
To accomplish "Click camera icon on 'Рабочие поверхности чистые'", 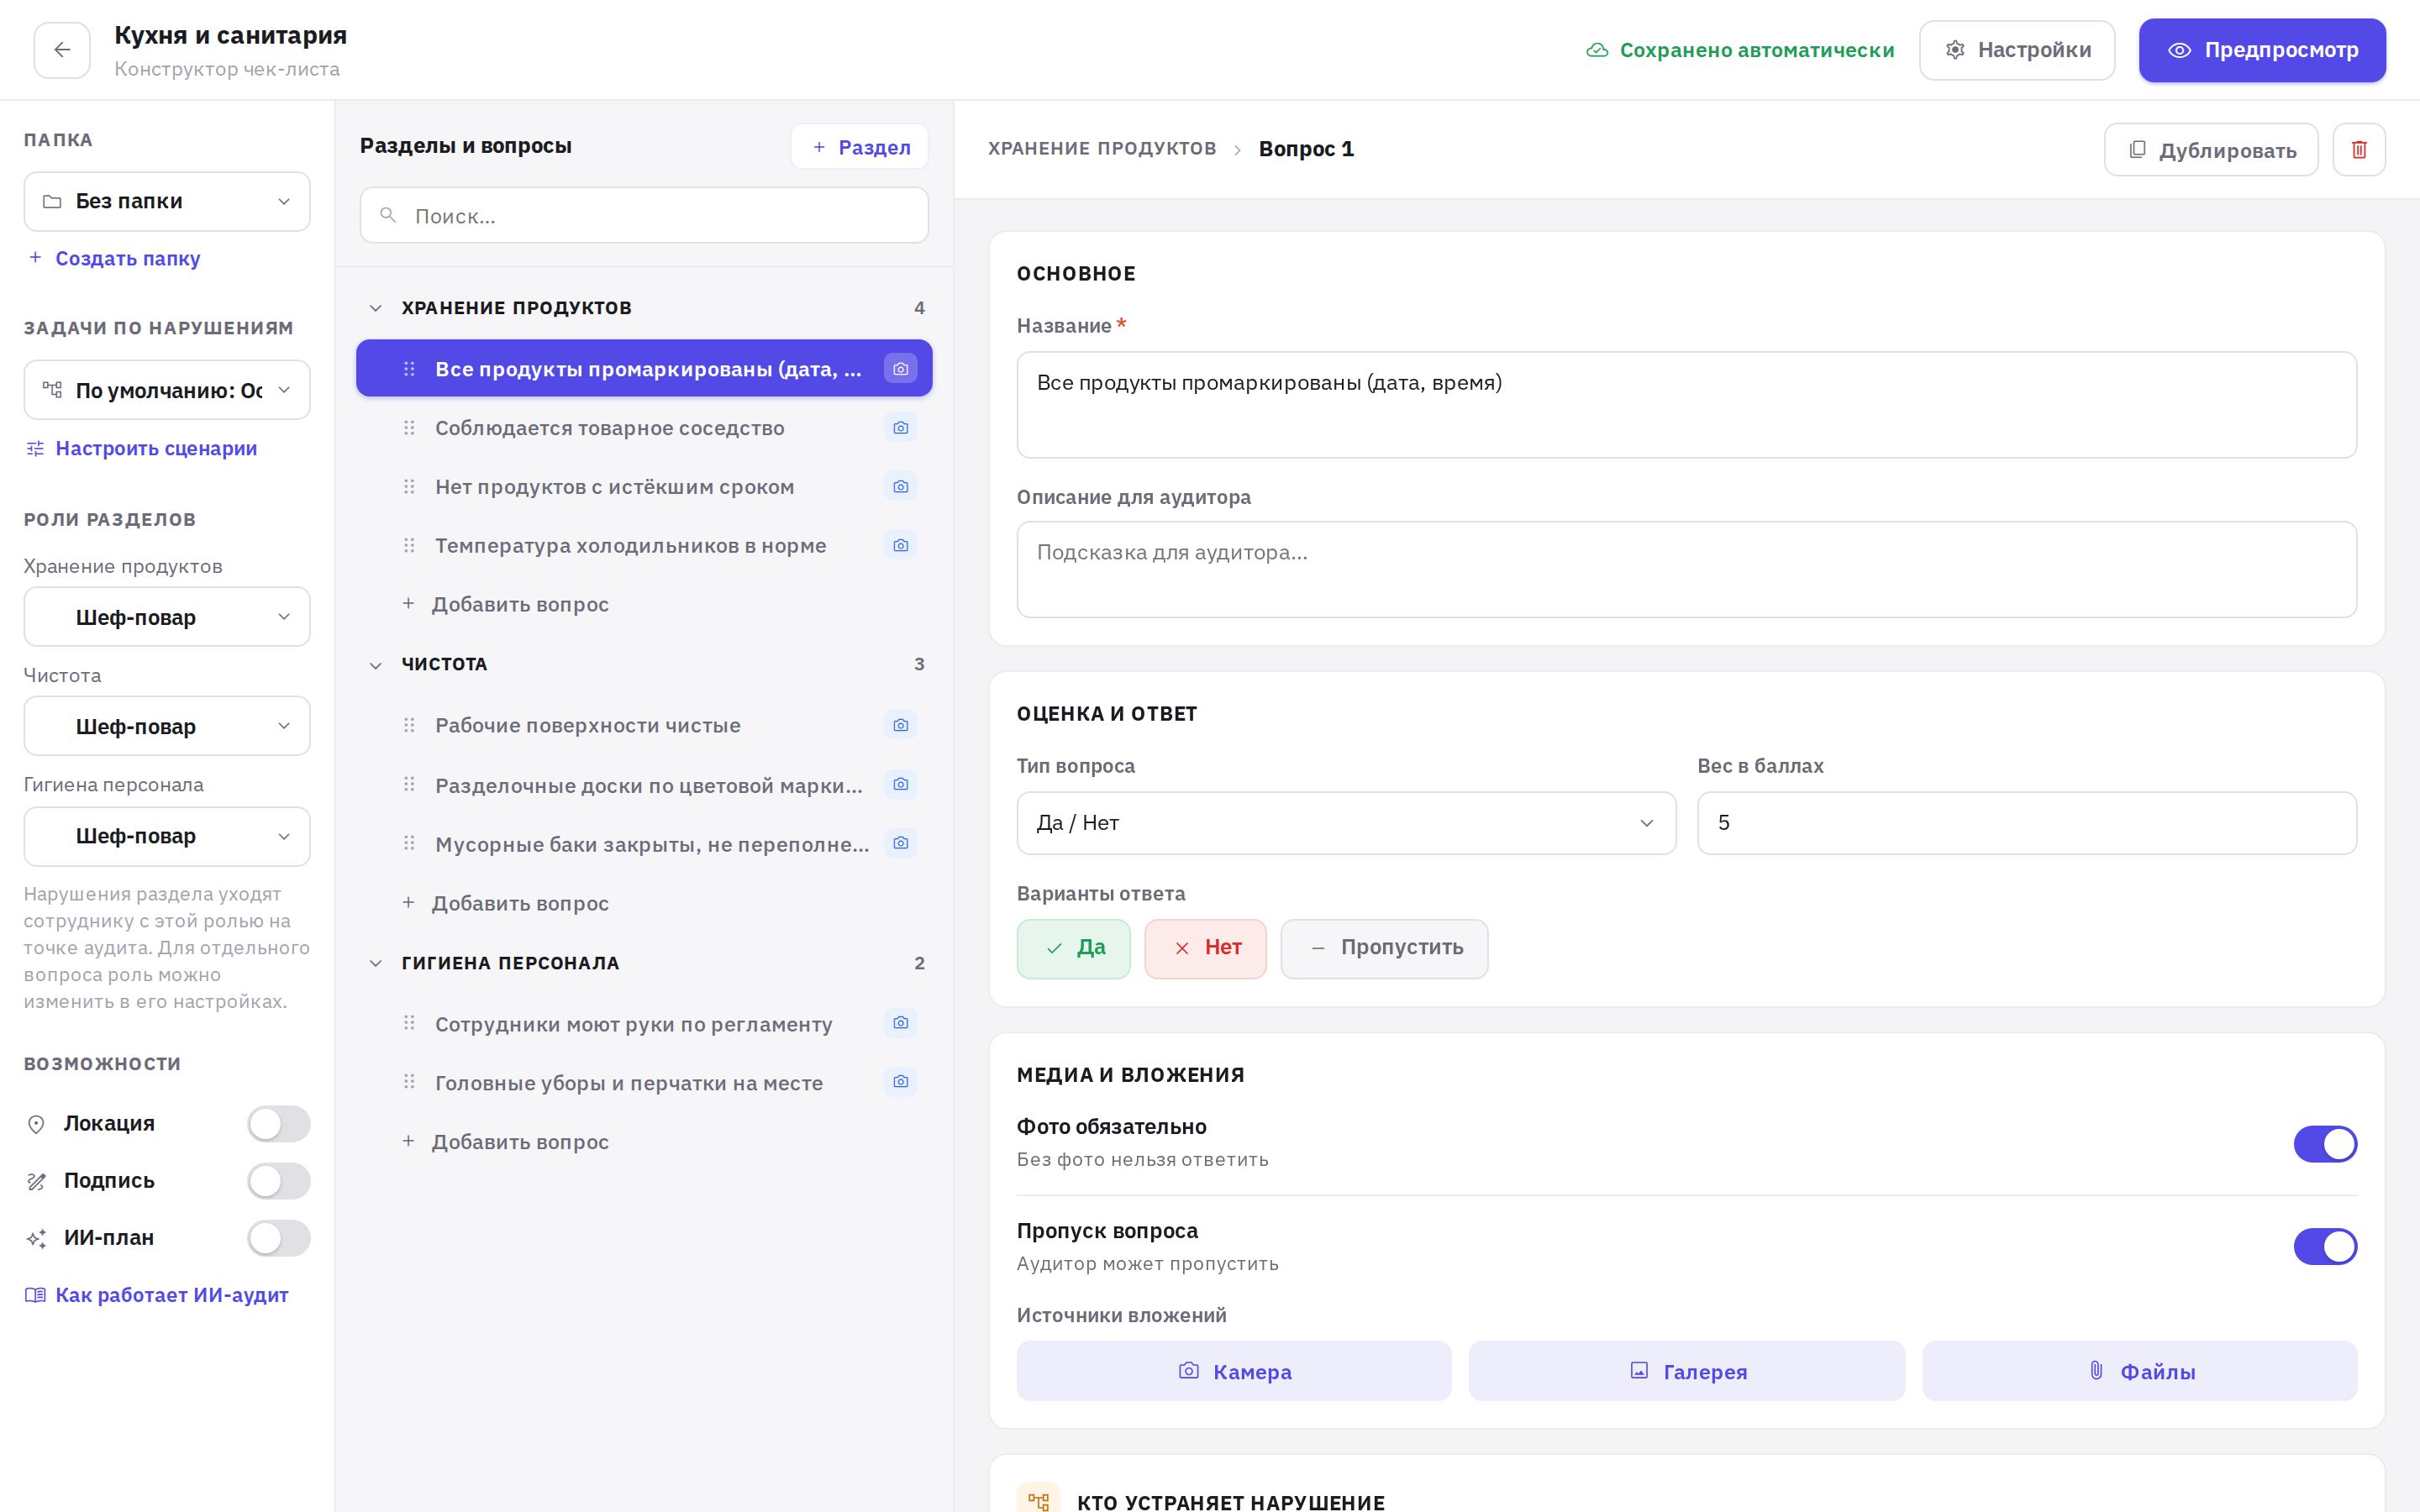I will click(x=900, y=725).
